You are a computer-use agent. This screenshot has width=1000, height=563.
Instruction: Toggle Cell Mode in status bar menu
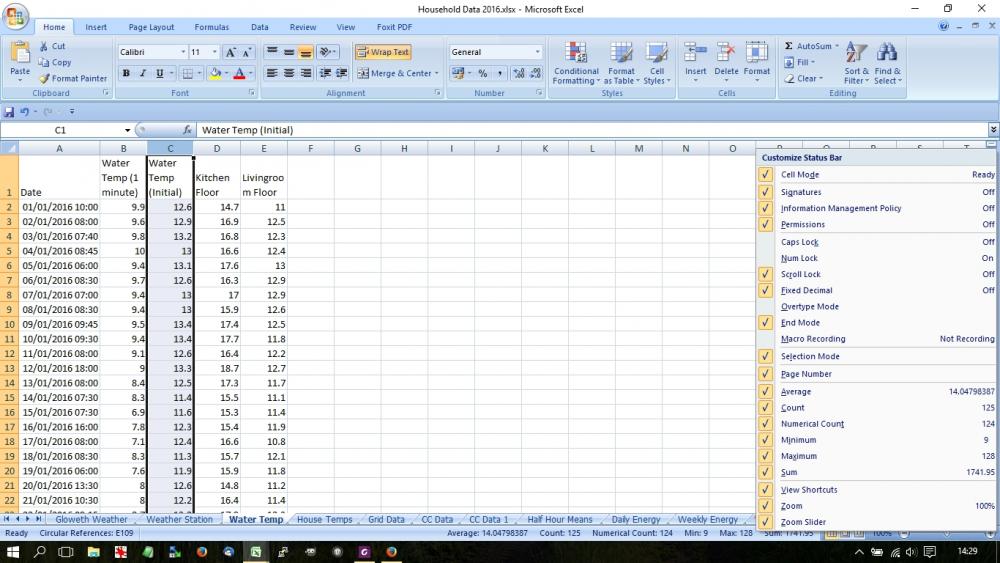click(x=877, y=175)
